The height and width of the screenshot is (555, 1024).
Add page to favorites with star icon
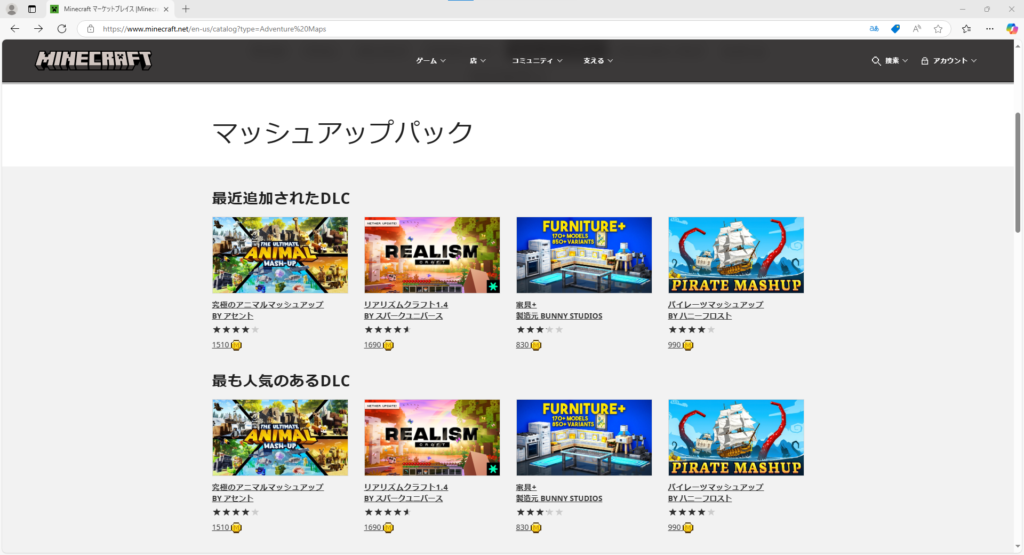(x=938, y=29)
